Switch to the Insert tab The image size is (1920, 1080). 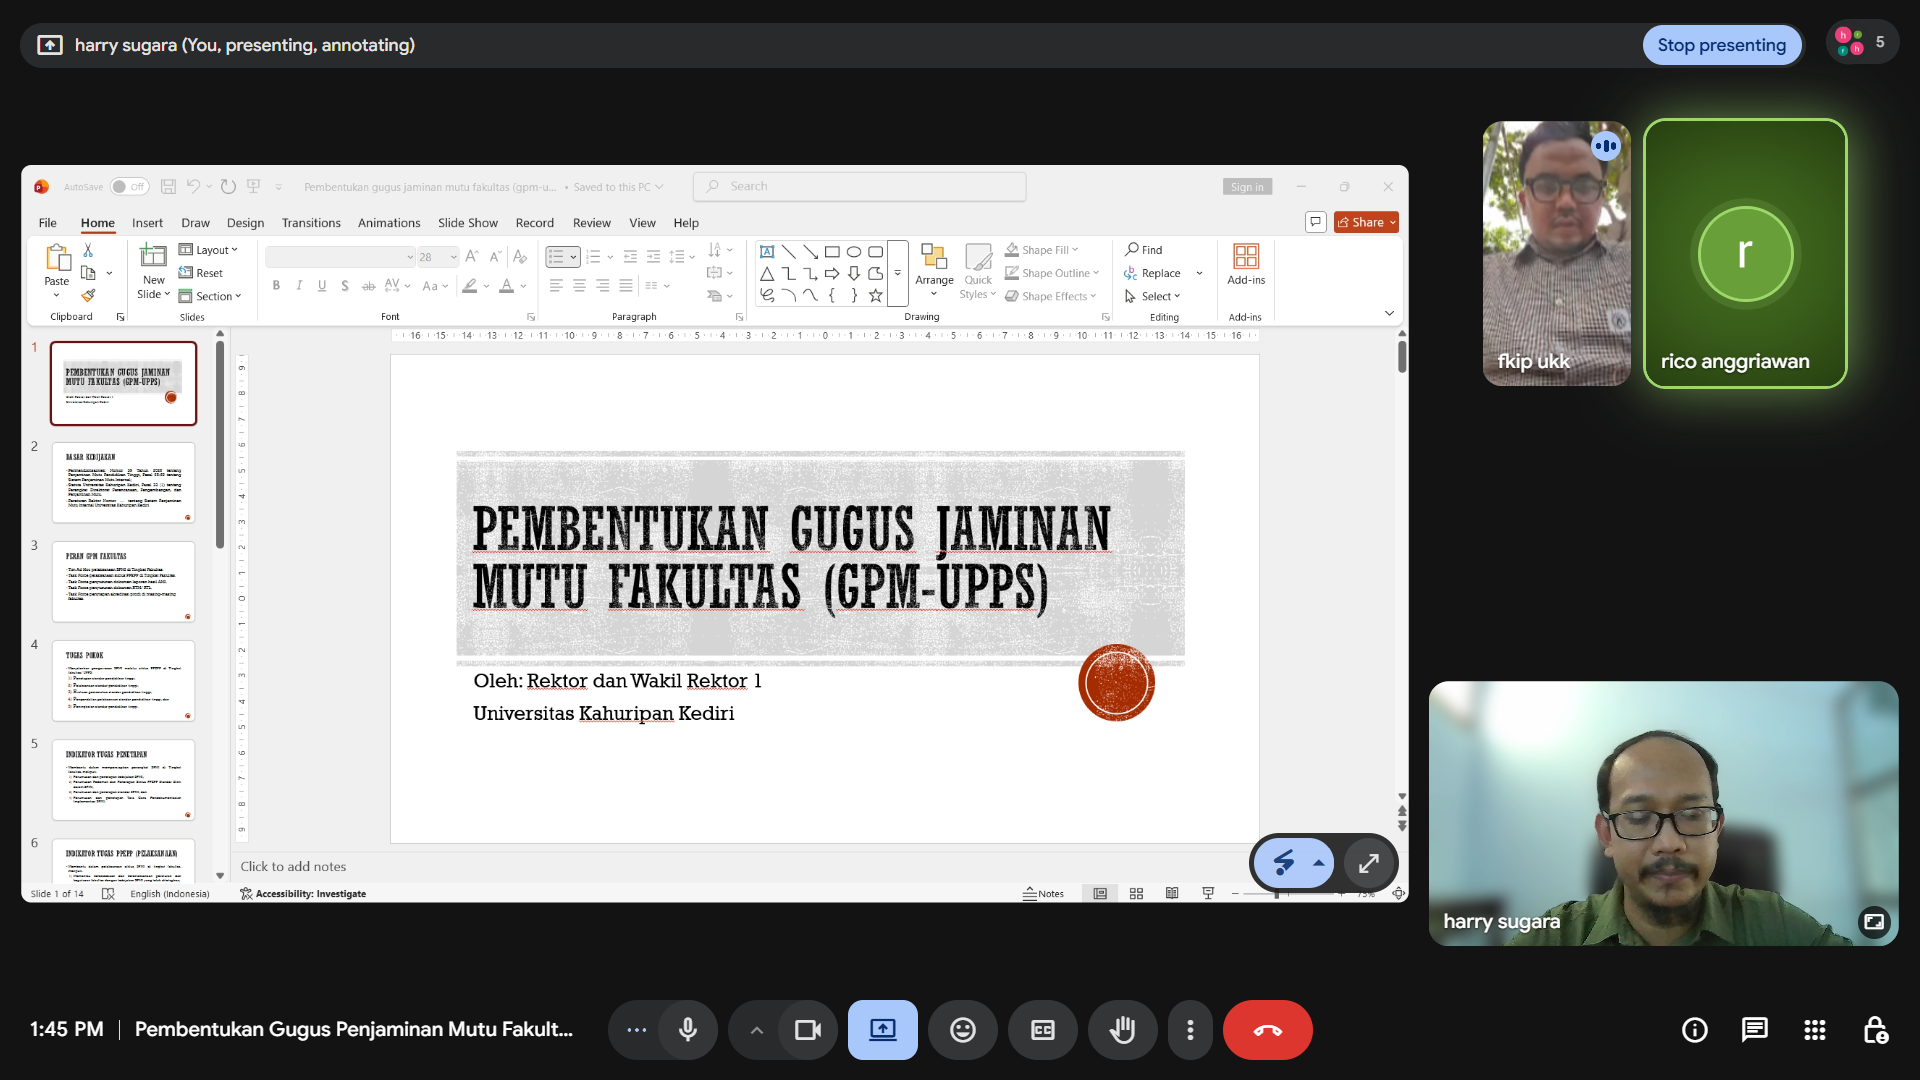click(147, 223)
